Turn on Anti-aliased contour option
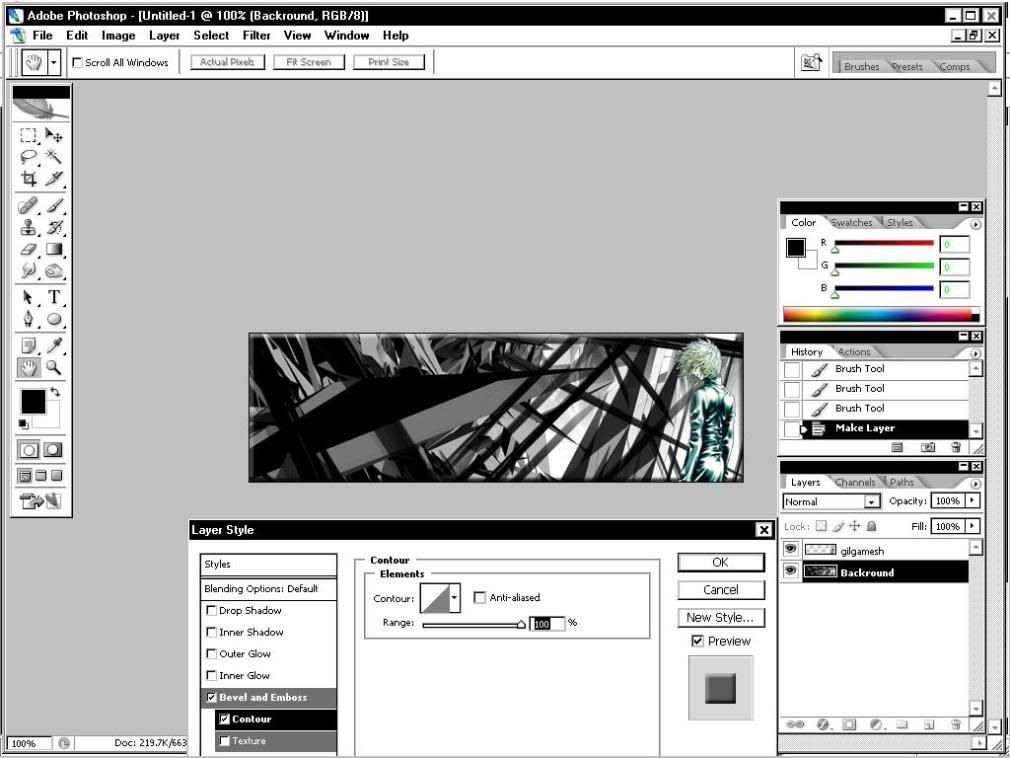Viewport: 1010px width, 758px height. tap(479, 598)
